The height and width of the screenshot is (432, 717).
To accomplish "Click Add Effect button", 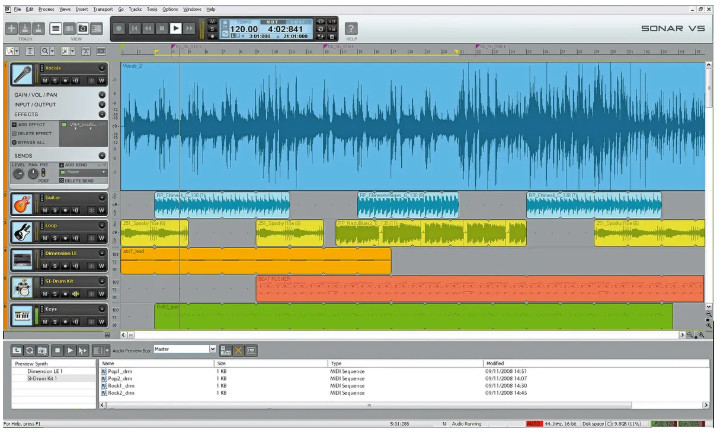I will coord(28,124).
